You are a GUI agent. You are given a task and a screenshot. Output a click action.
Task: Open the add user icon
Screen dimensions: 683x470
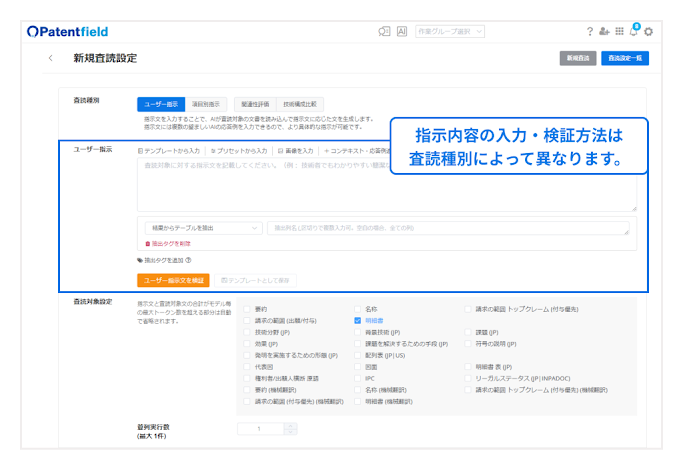pos(604,32)
